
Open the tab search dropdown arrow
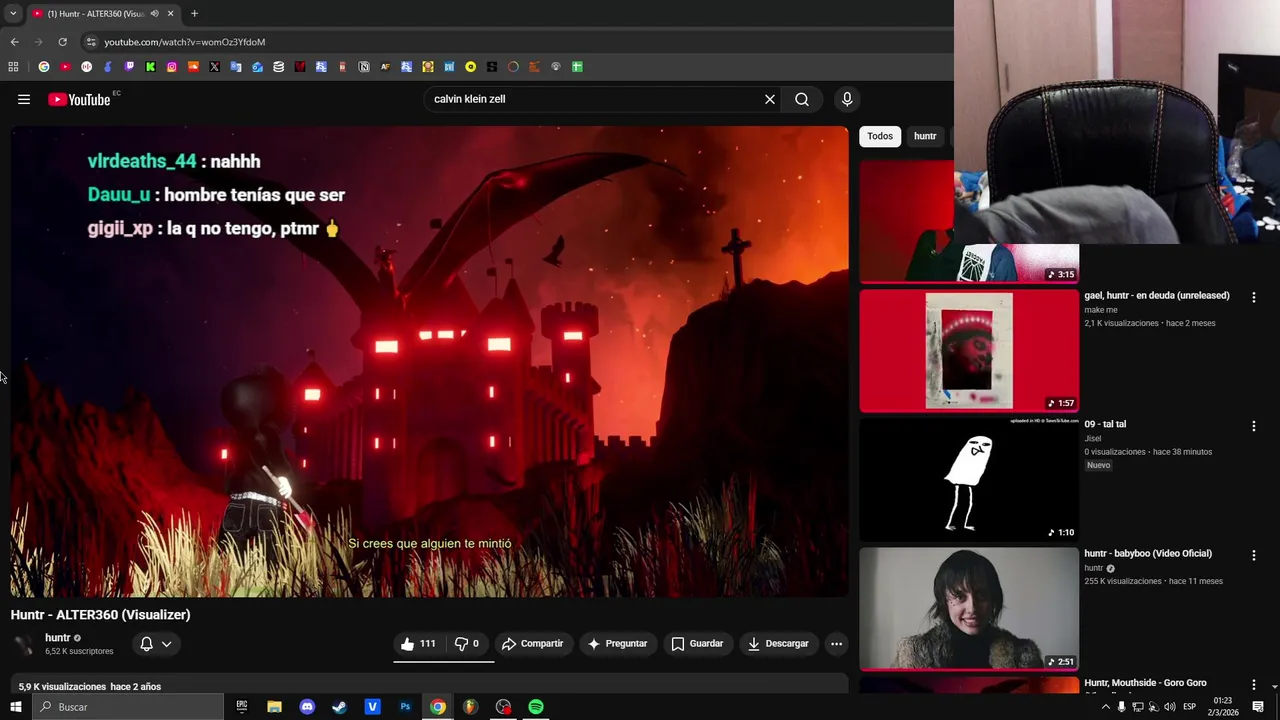(x=13, y=14)
